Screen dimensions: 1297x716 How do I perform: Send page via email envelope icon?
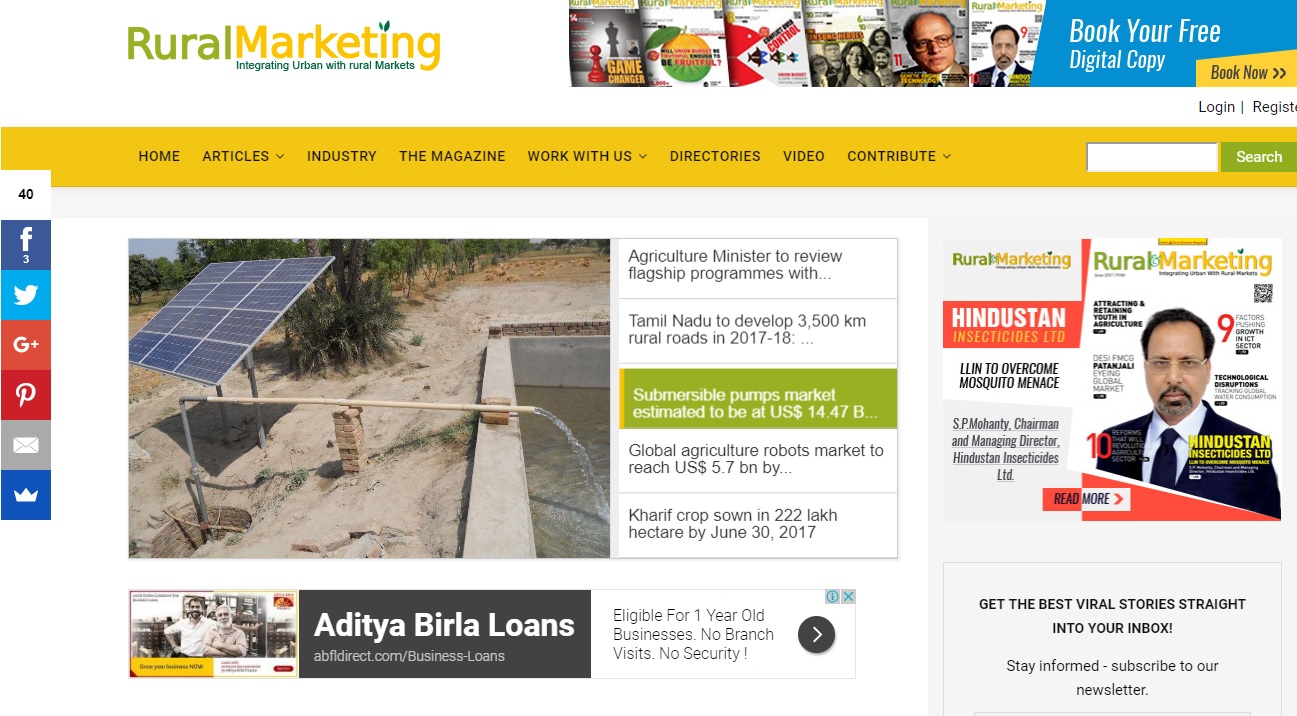25,445
